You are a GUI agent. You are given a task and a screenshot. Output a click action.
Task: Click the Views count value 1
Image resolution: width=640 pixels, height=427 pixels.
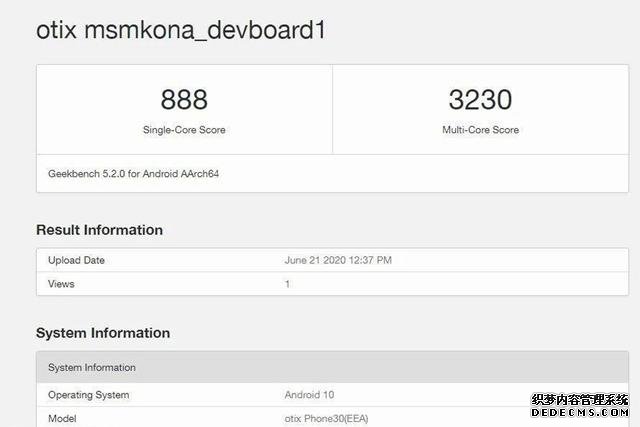[x=287, y=284]
